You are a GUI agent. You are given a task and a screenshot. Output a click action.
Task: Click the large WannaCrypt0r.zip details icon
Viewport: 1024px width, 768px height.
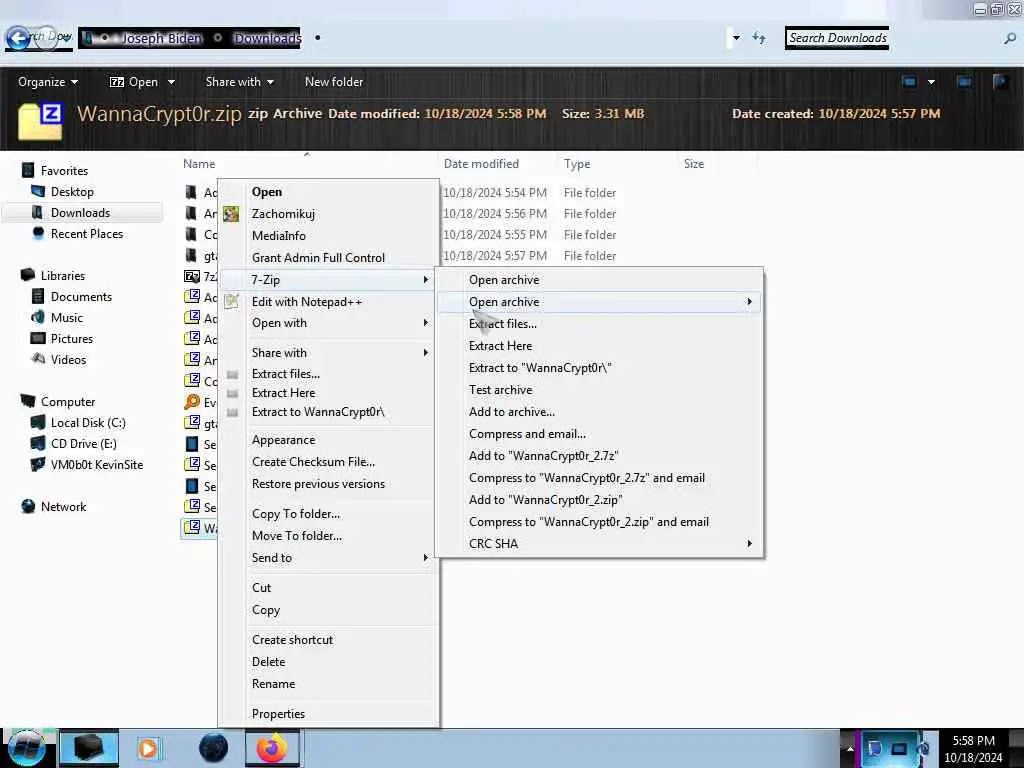pos(40,121)
